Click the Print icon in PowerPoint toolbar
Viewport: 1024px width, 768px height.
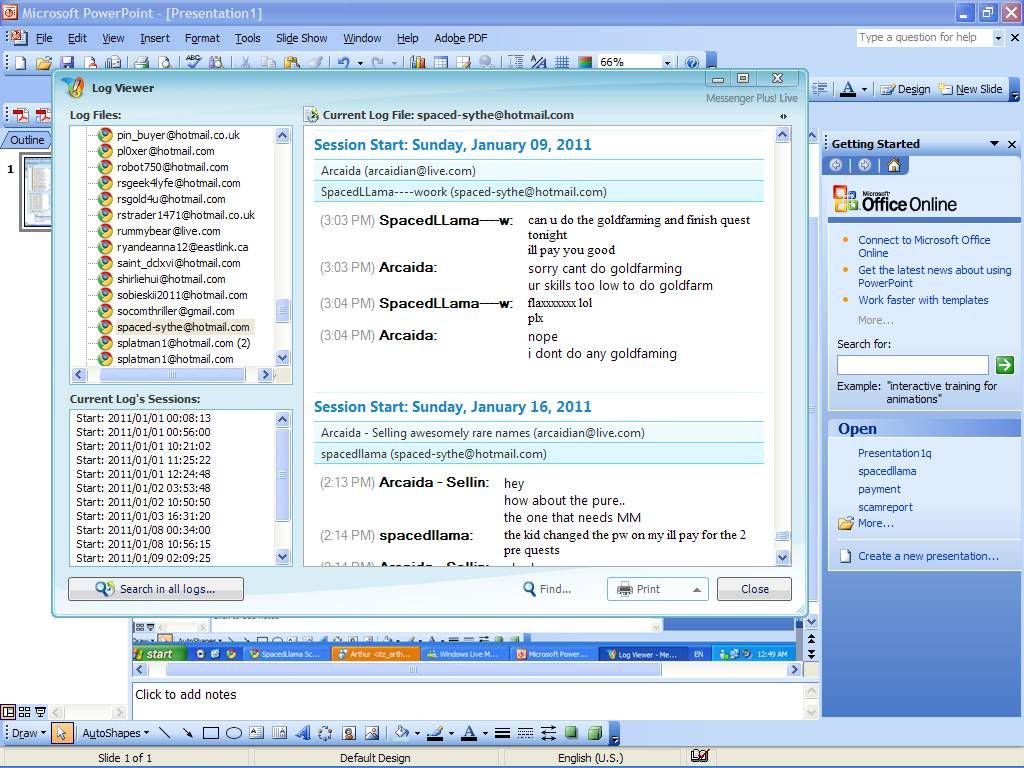pyautogui.click(x=141, y=62)
